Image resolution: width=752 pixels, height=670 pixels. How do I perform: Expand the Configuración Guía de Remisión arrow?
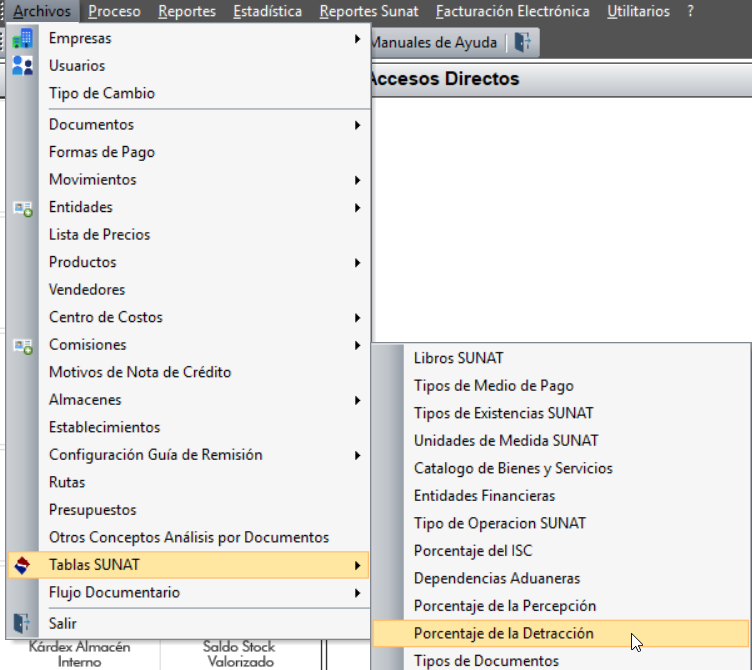pos(357,456)
